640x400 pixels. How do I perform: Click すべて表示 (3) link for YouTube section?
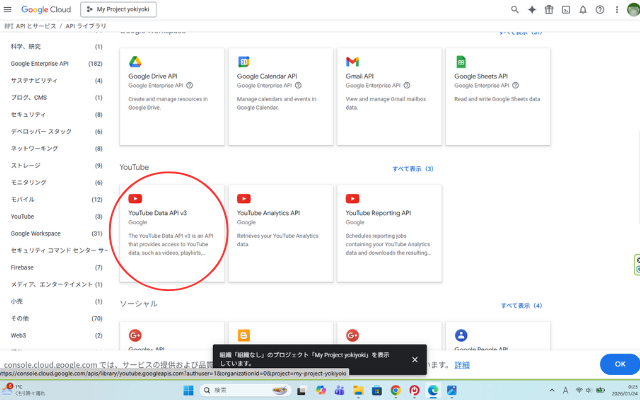pos(413,169)
